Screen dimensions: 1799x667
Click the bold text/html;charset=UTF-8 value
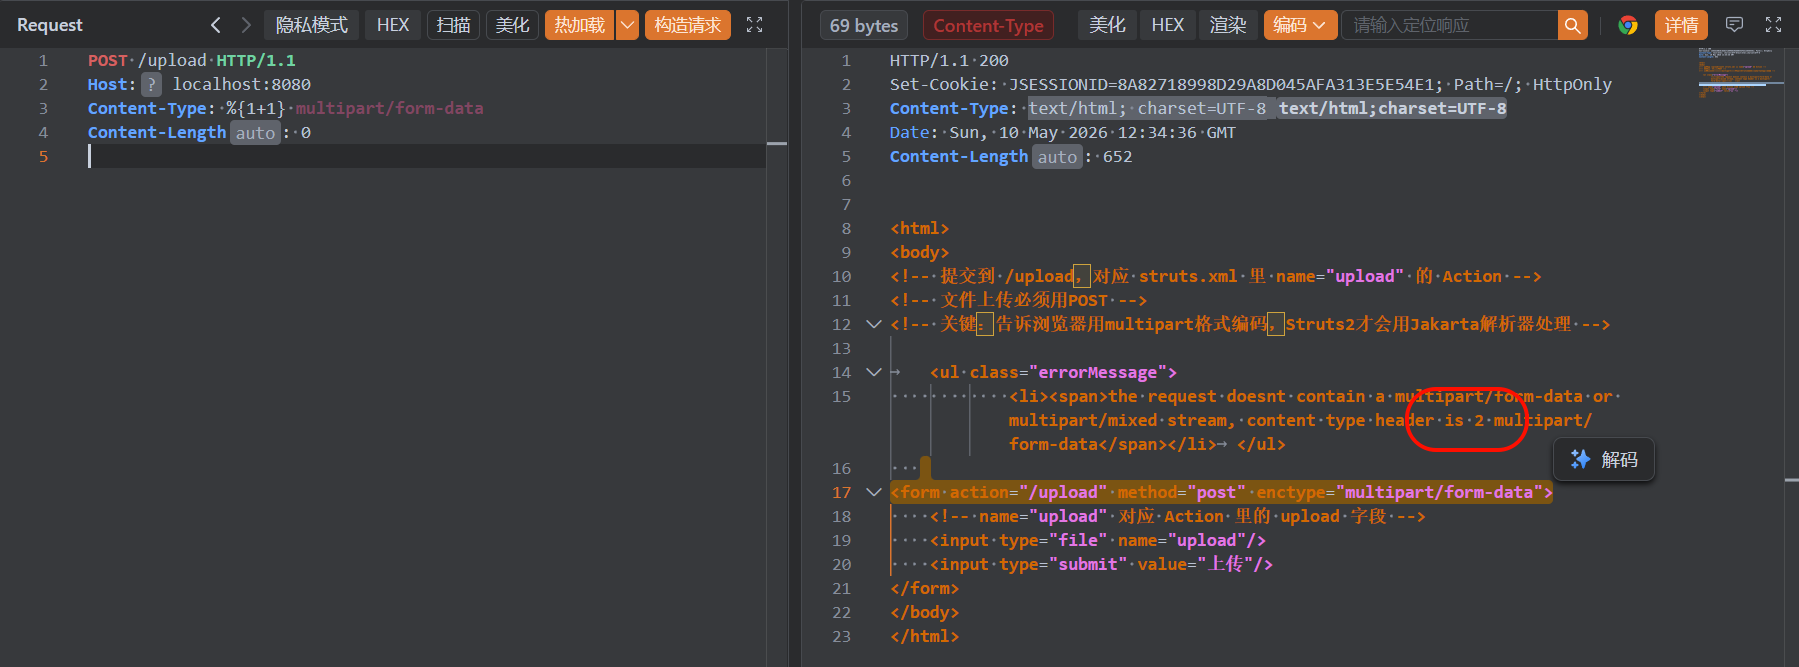point(1392,108)
